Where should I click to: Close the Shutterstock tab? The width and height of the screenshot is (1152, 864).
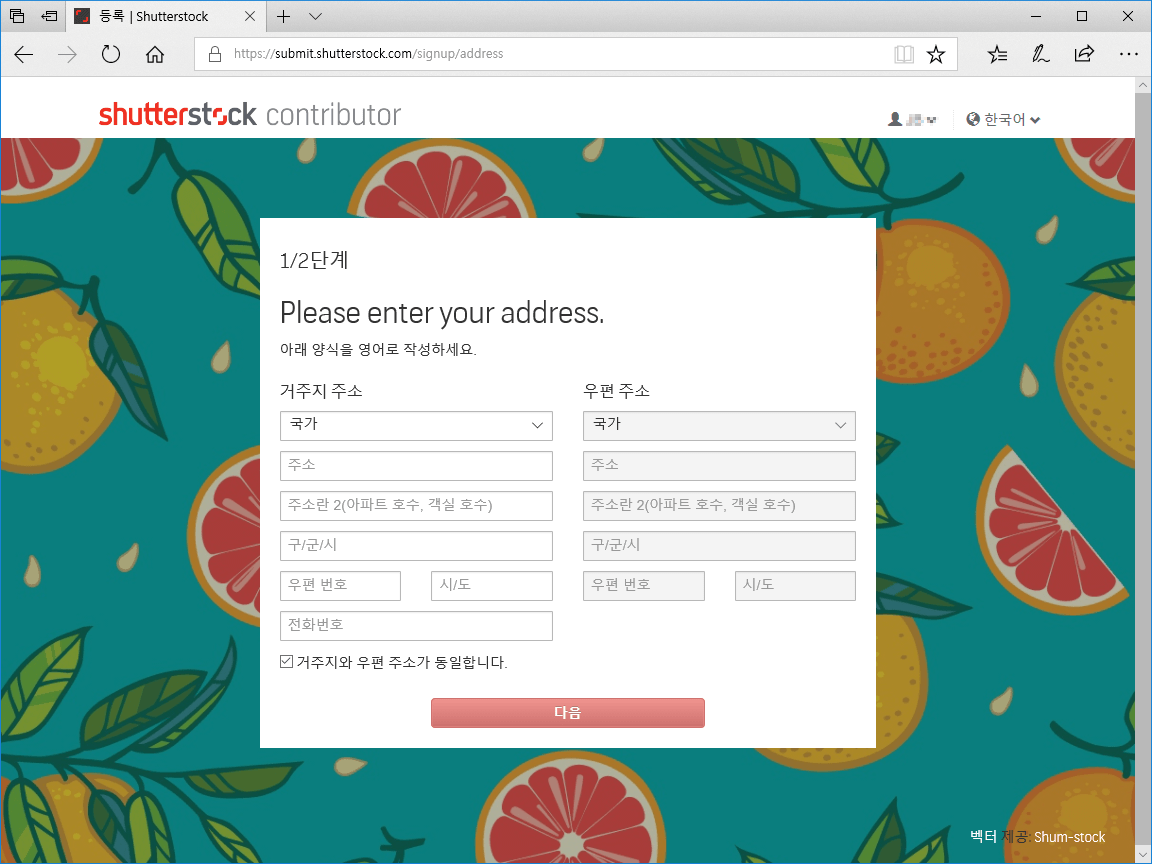tap(250, 16)
